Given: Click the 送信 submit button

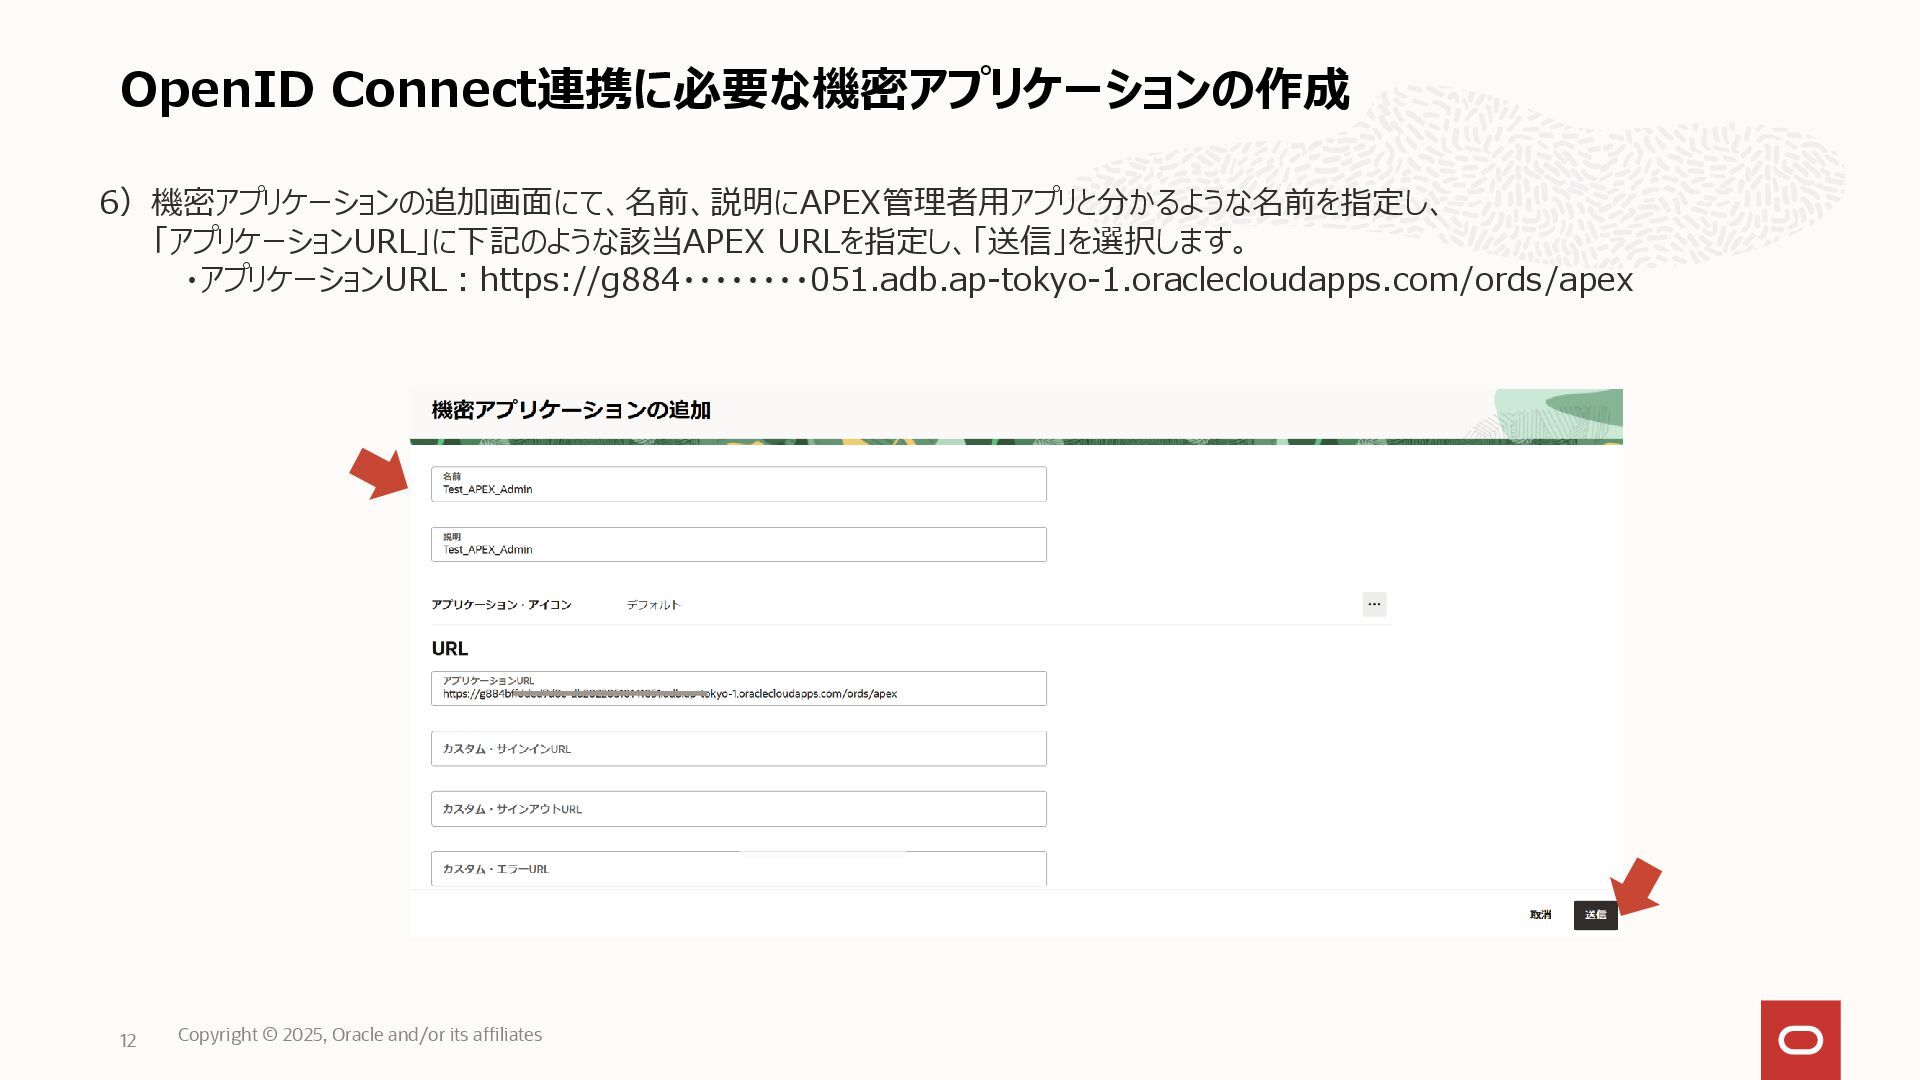Looking at the screenshot, I should click(x=1595, y=915).
